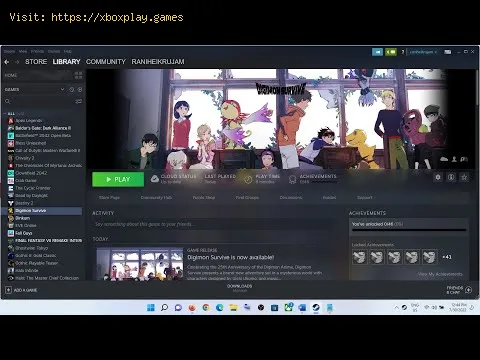This screenshot has width=480, height=360.
Task: Open the RANIHEIKRUJAM profile tab
Action: [158, 62]
